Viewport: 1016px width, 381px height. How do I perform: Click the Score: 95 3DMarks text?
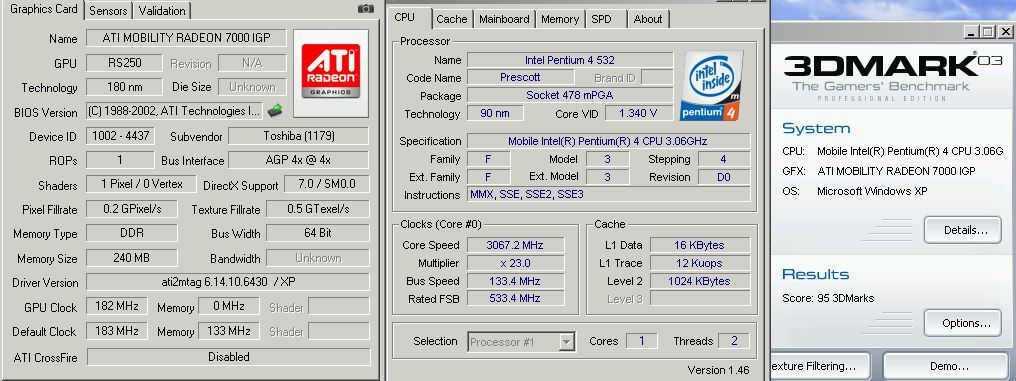[x=828, y=298]
